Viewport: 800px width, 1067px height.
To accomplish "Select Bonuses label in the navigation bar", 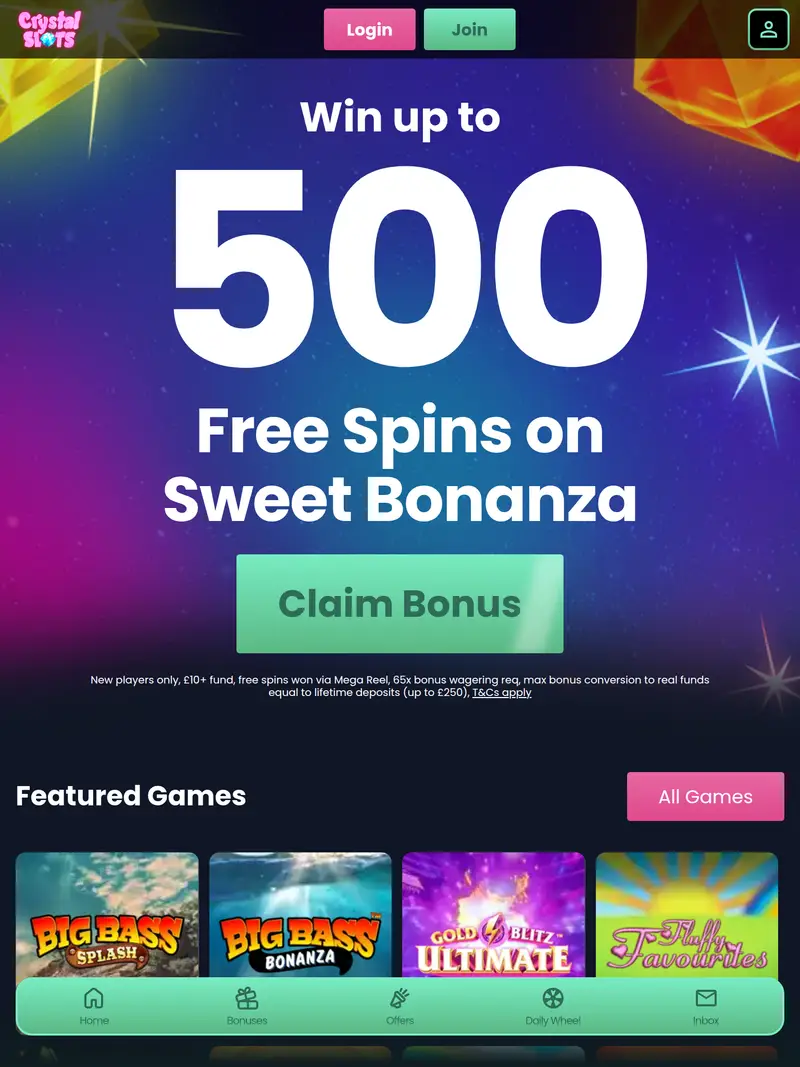I will pos(246,1020).
